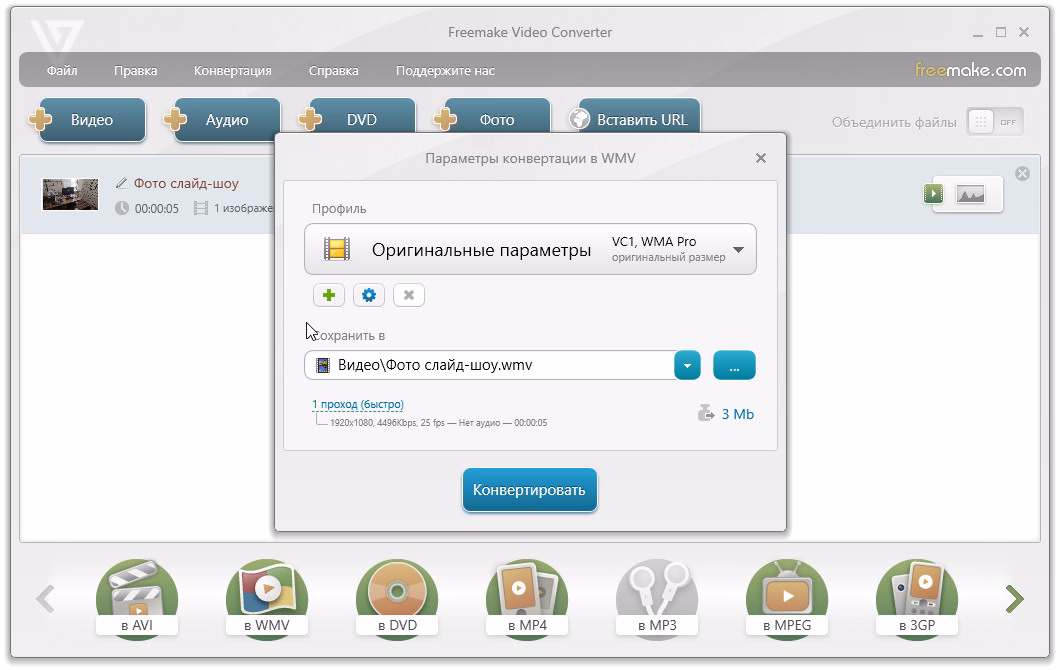Click the '1 проход (быстро)' link
This screenshot has width=1060, height=670.
[x=358, y=405]
